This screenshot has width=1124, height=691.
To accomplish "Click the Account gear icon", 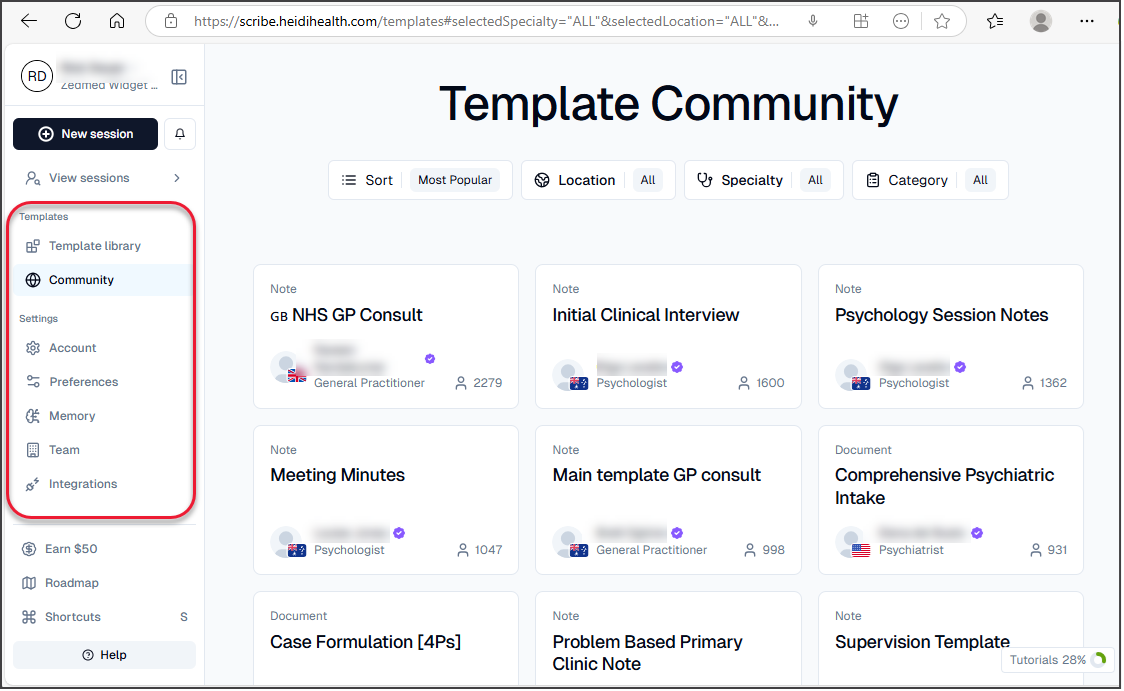I will [x=33, y=348].
